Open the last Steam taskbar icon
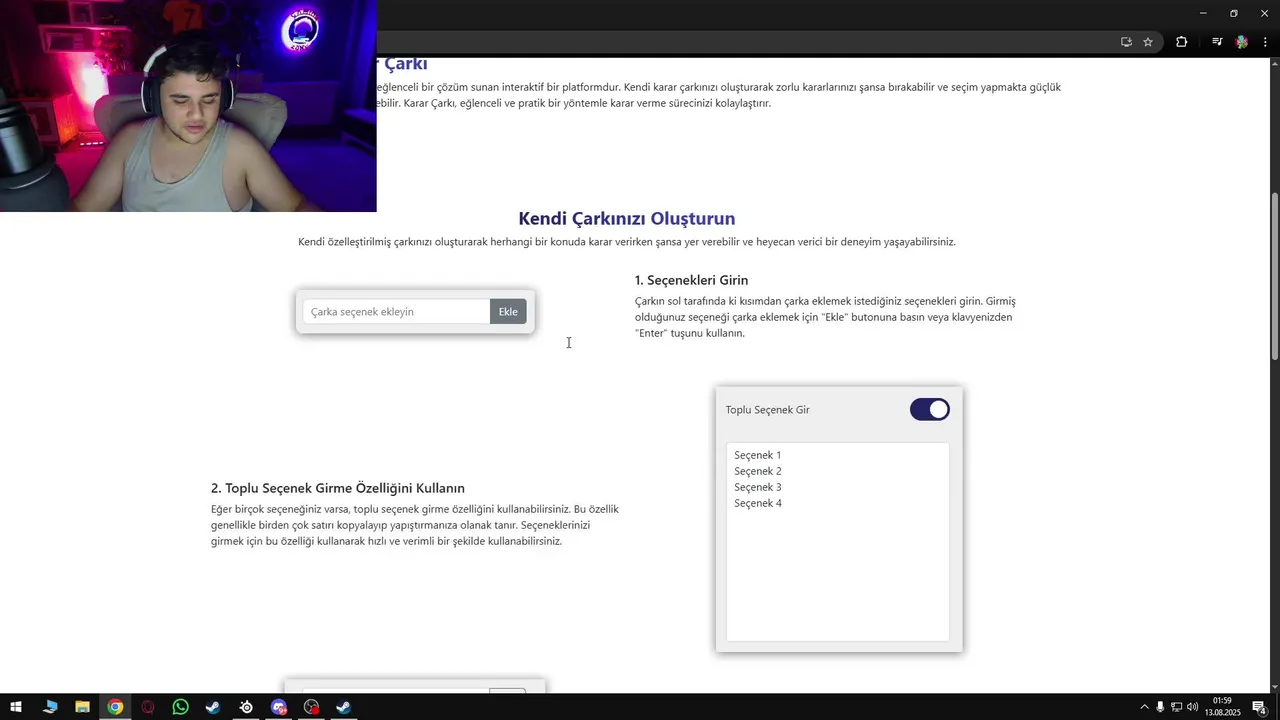Image resolution: width=1280 pixels, height=720 pixels. [x=343, y=707]
